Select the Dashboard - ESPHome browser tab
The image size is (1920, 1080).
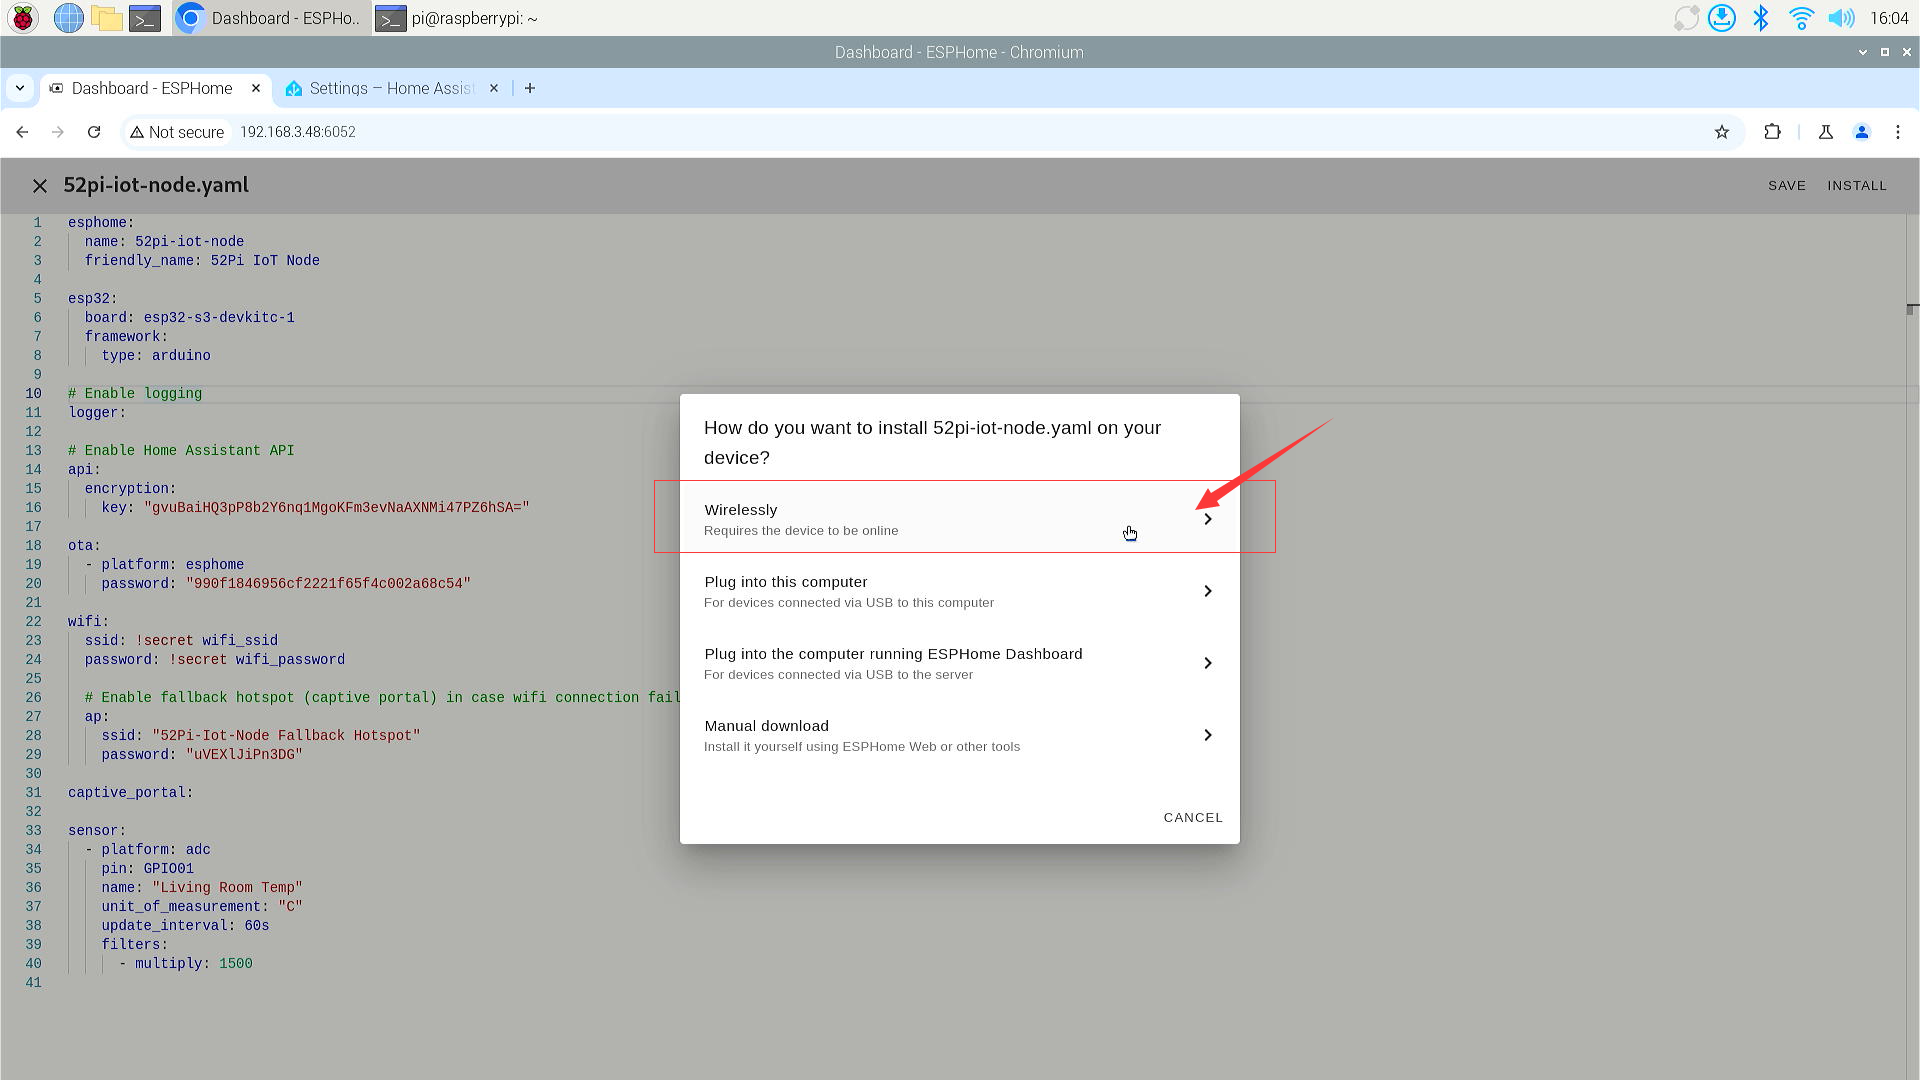click(155, 88)
